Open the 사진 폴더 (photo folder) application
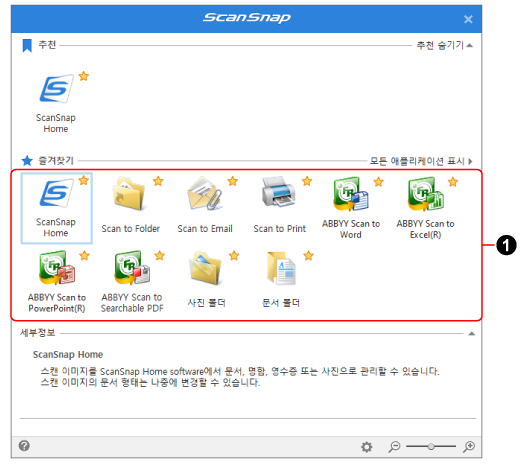 (x=206, y=279)
